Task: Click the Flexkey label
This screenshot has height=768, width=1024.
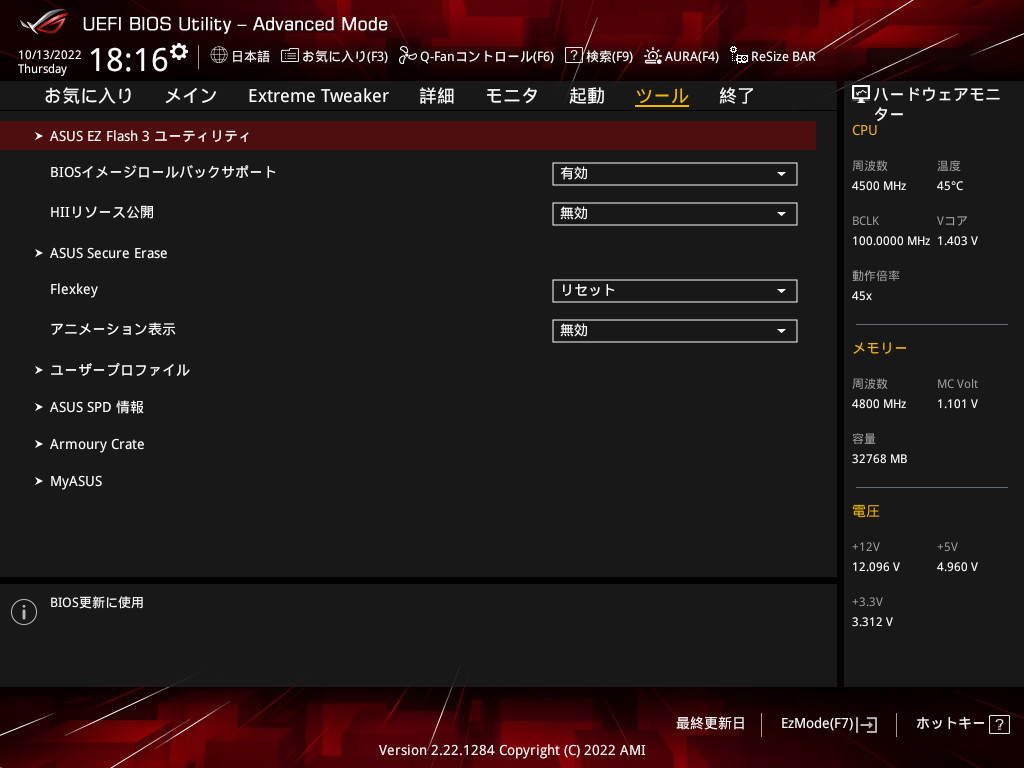Action: tap(74, 289)
